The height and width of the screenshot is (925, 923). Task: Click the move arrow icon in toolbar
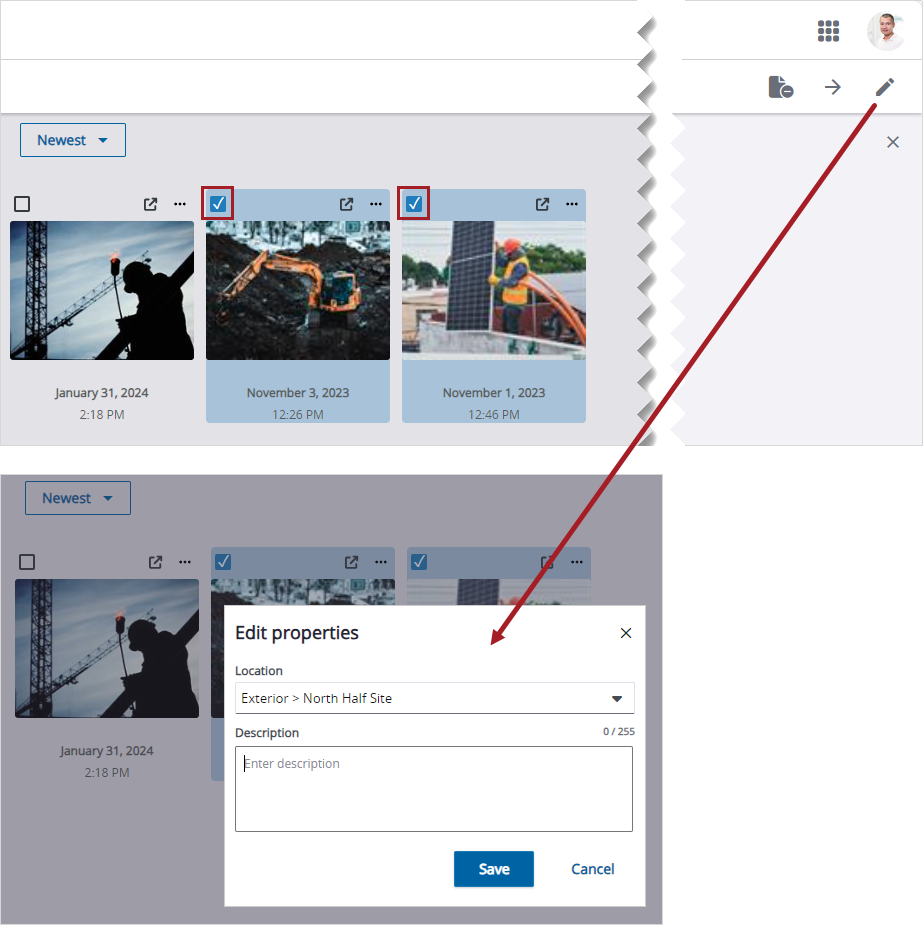pyautogui.click(x=833, y=87)
